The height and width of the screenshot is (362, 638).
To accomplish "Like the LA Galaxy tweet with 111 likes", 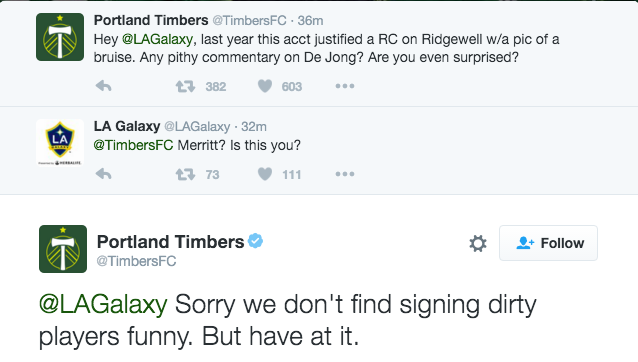I will [265, 174].
